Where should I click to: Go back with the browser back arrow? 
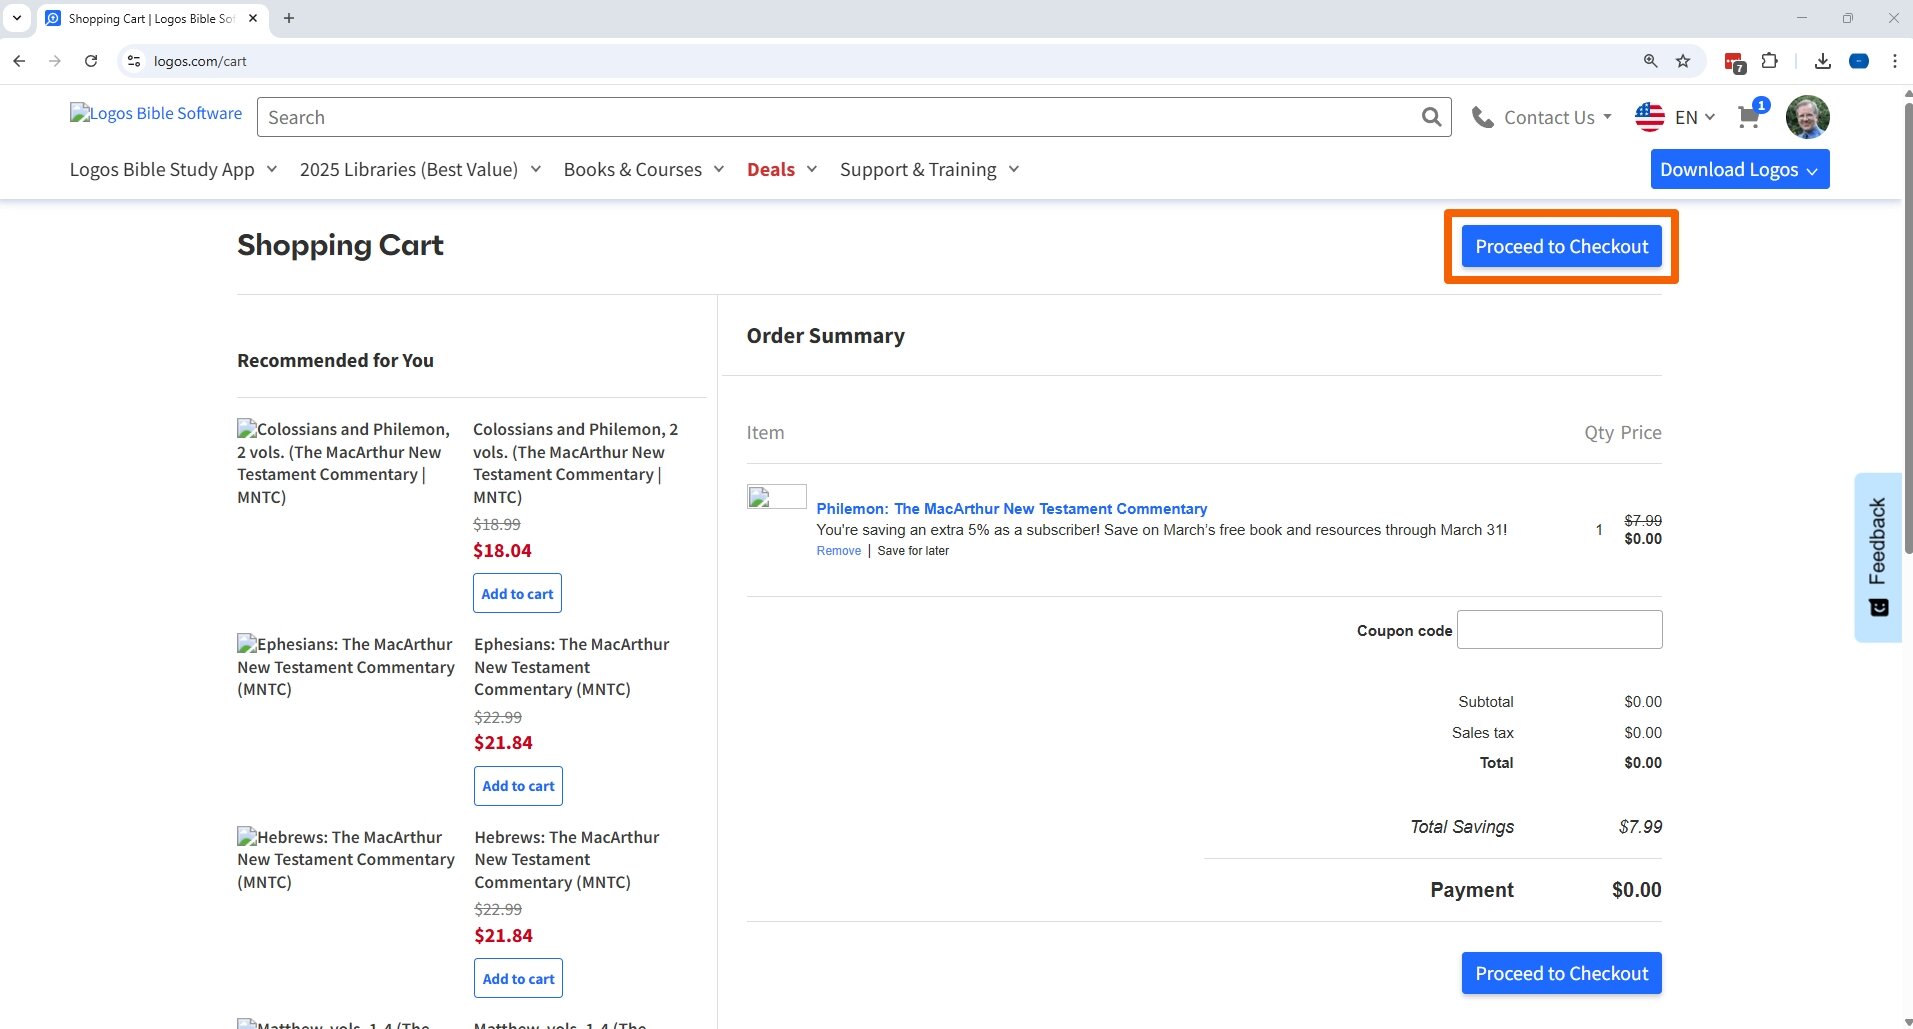19,61
